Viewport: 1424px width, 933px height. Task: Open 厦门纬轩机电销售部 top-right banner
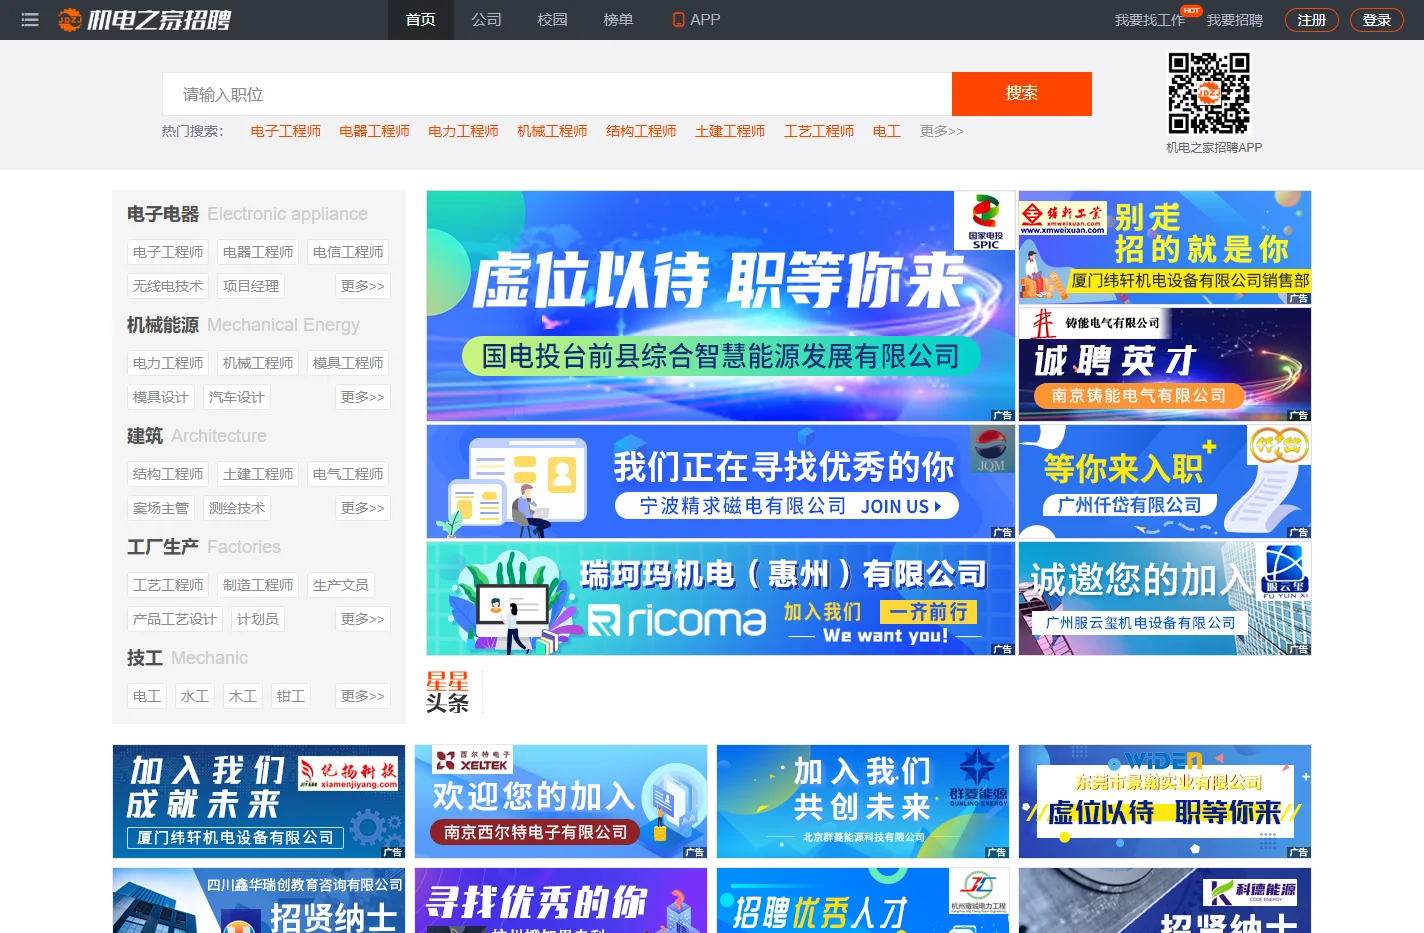1165,248
